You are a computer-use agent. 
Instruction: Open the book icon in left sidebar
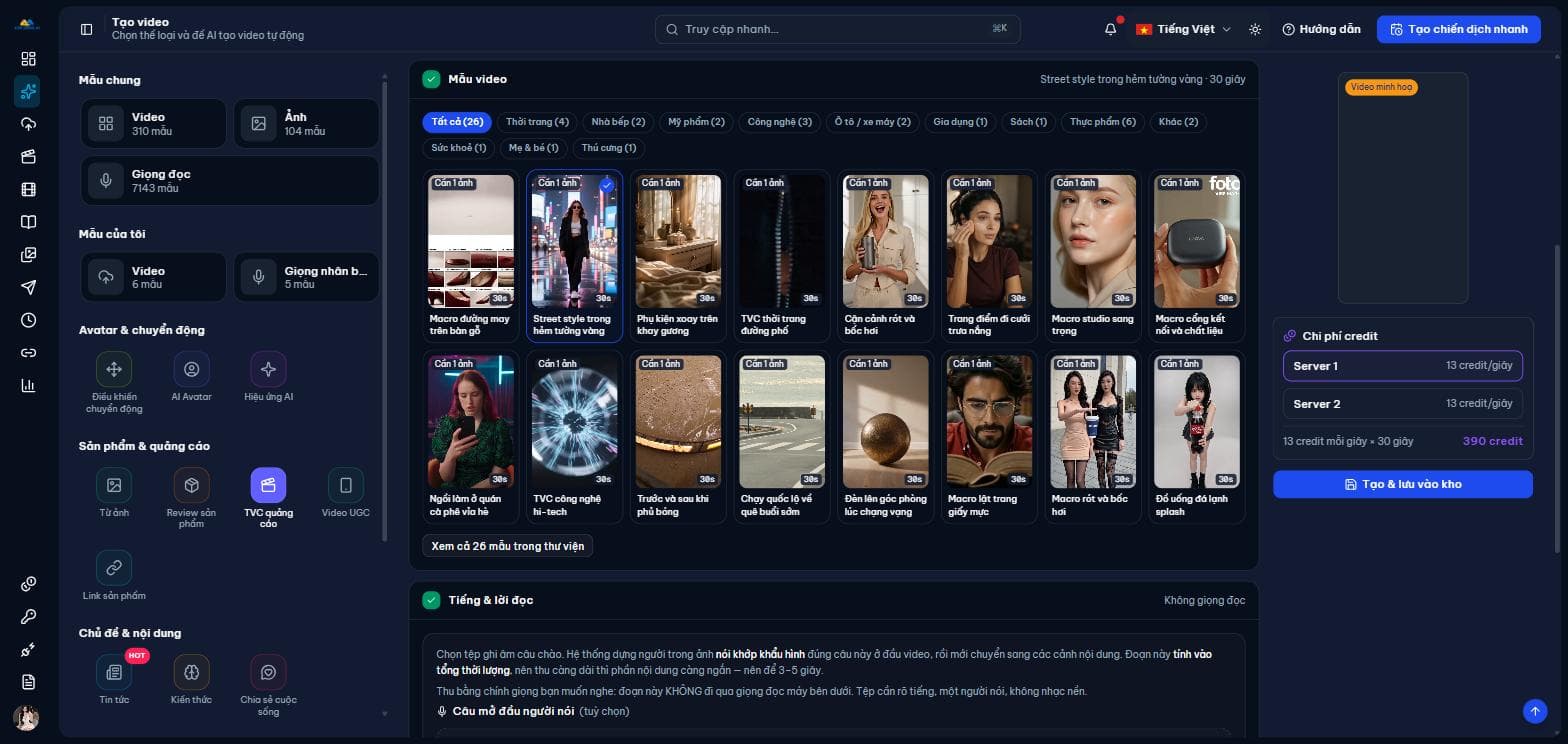point(28,222)
